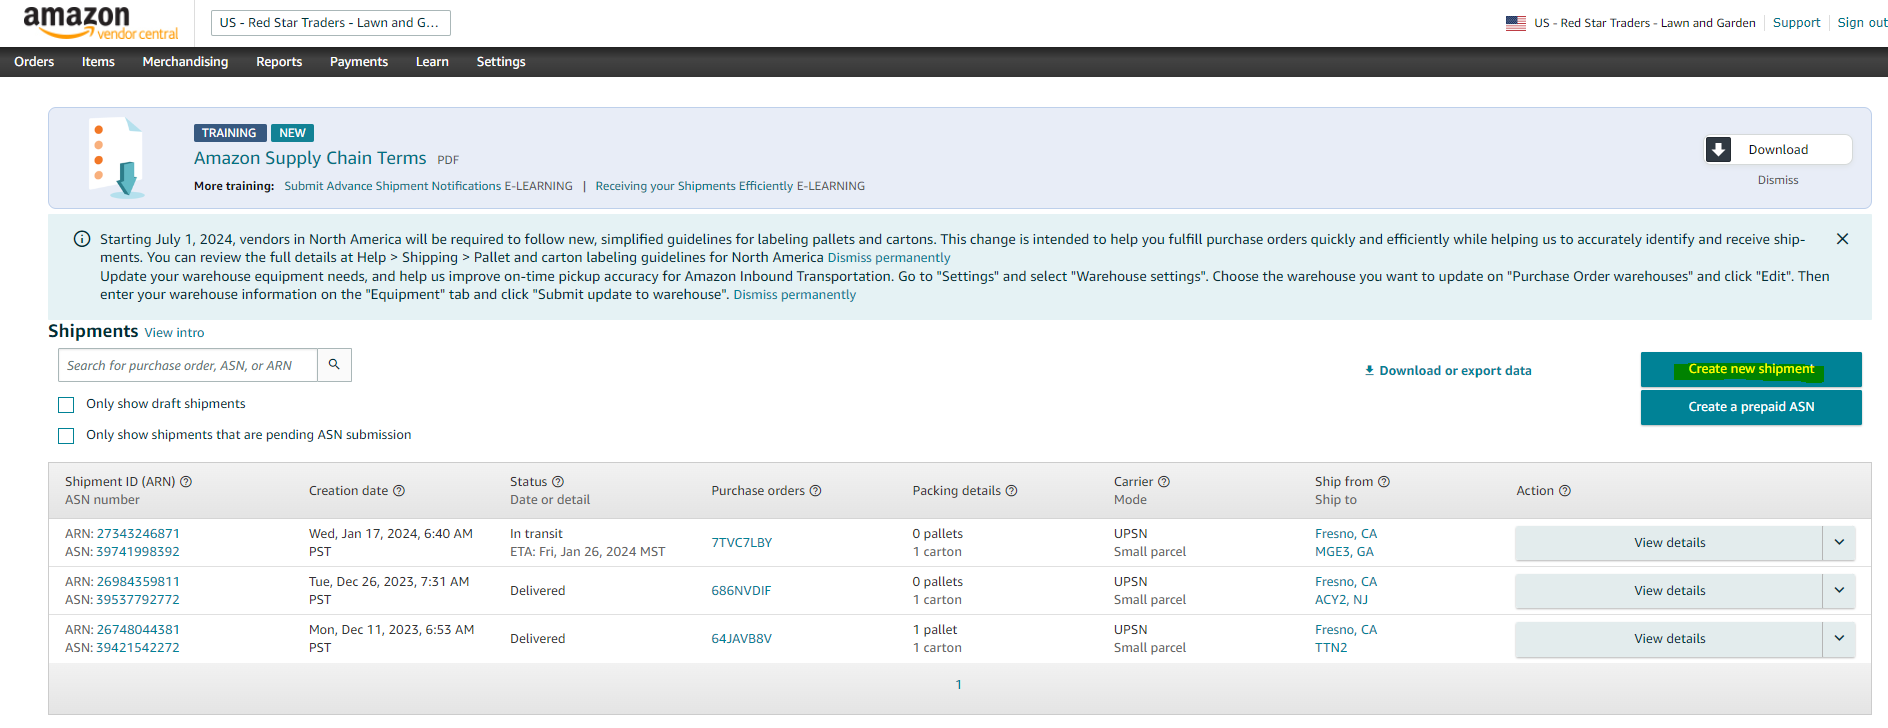Close the labeling guidelines notice
This screenshot has width=1888, height=728.
coord(1842,239)
